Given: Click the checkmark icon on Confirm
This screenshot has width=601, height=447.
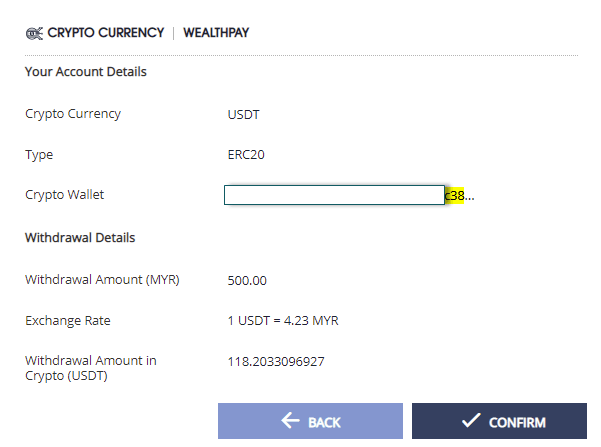Looking at the screenshot, I should coord(471,421).
